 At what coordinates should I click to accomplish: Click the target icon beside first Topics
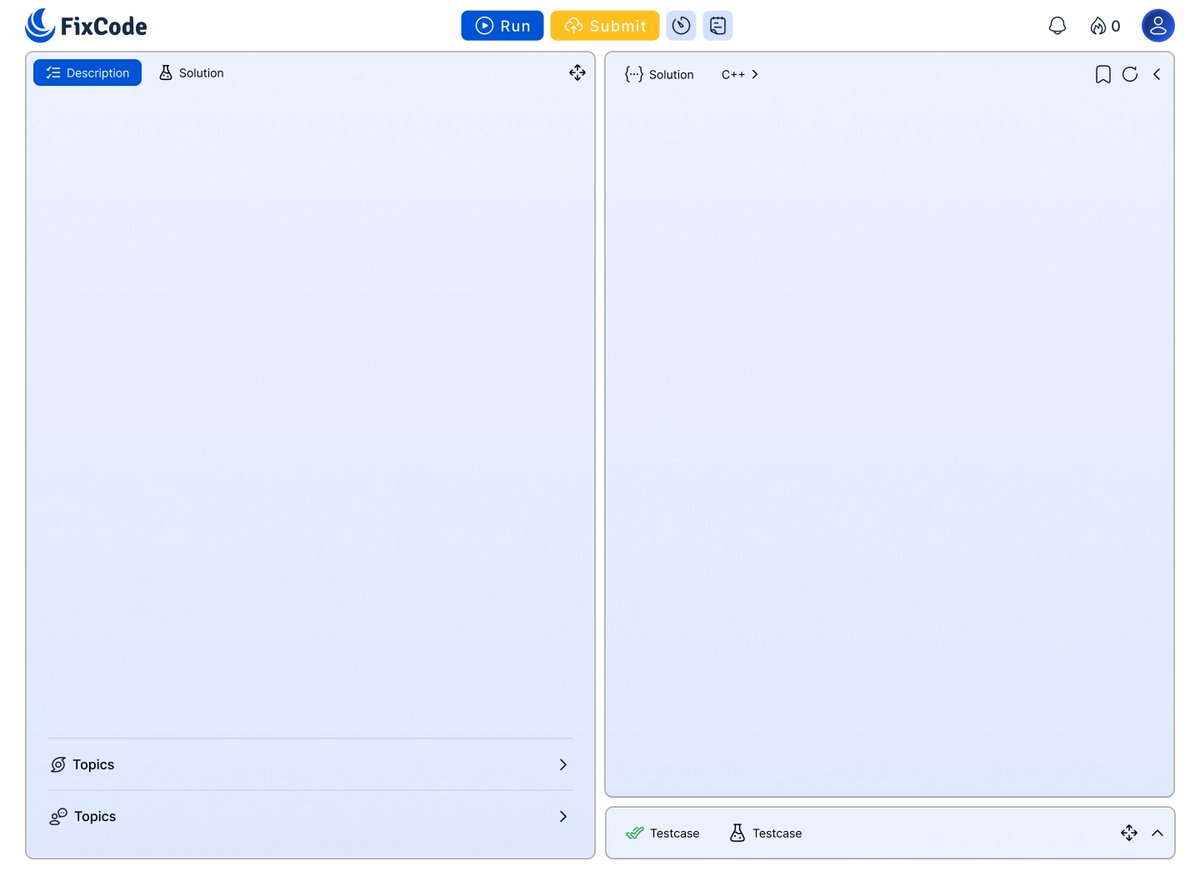click(58, 765)
